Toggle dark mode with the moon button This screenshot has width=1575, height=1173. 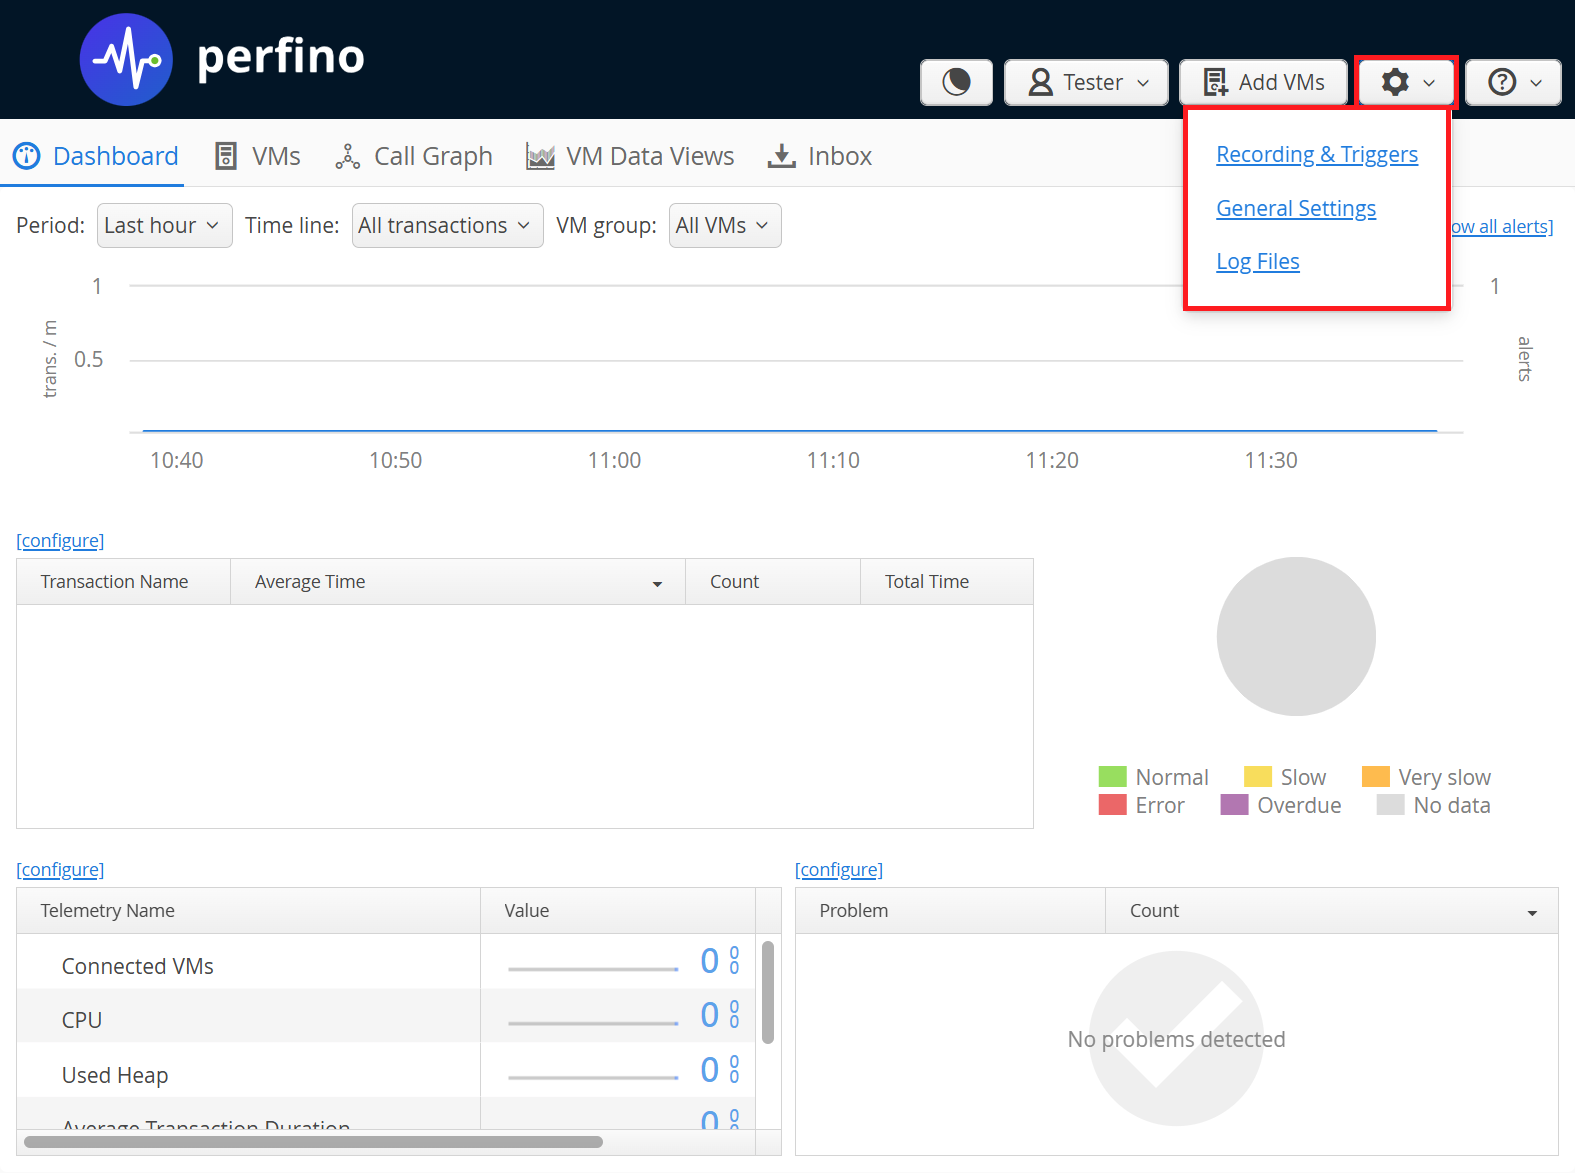click(x=956, y=82)
